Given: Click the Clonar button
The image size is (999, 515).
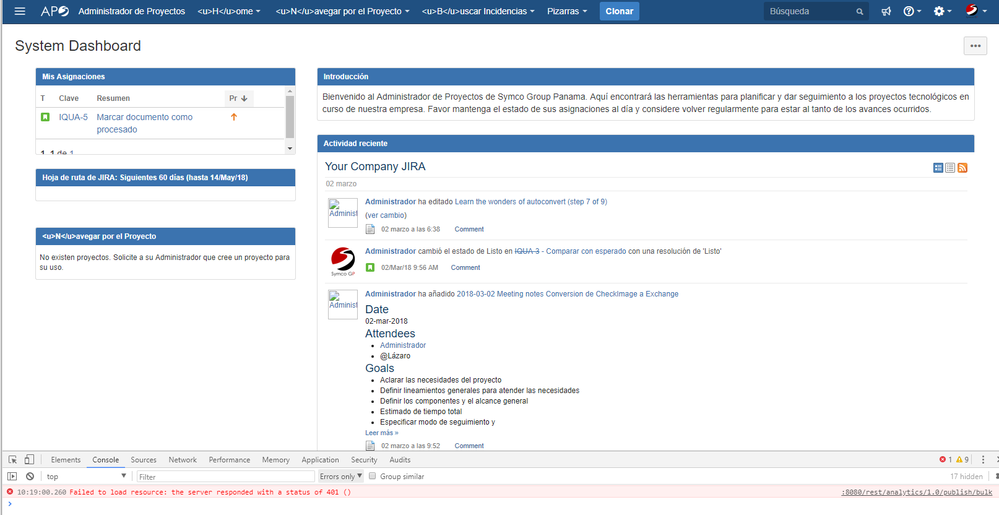Looking at the screenshot, I should point(619,11).
